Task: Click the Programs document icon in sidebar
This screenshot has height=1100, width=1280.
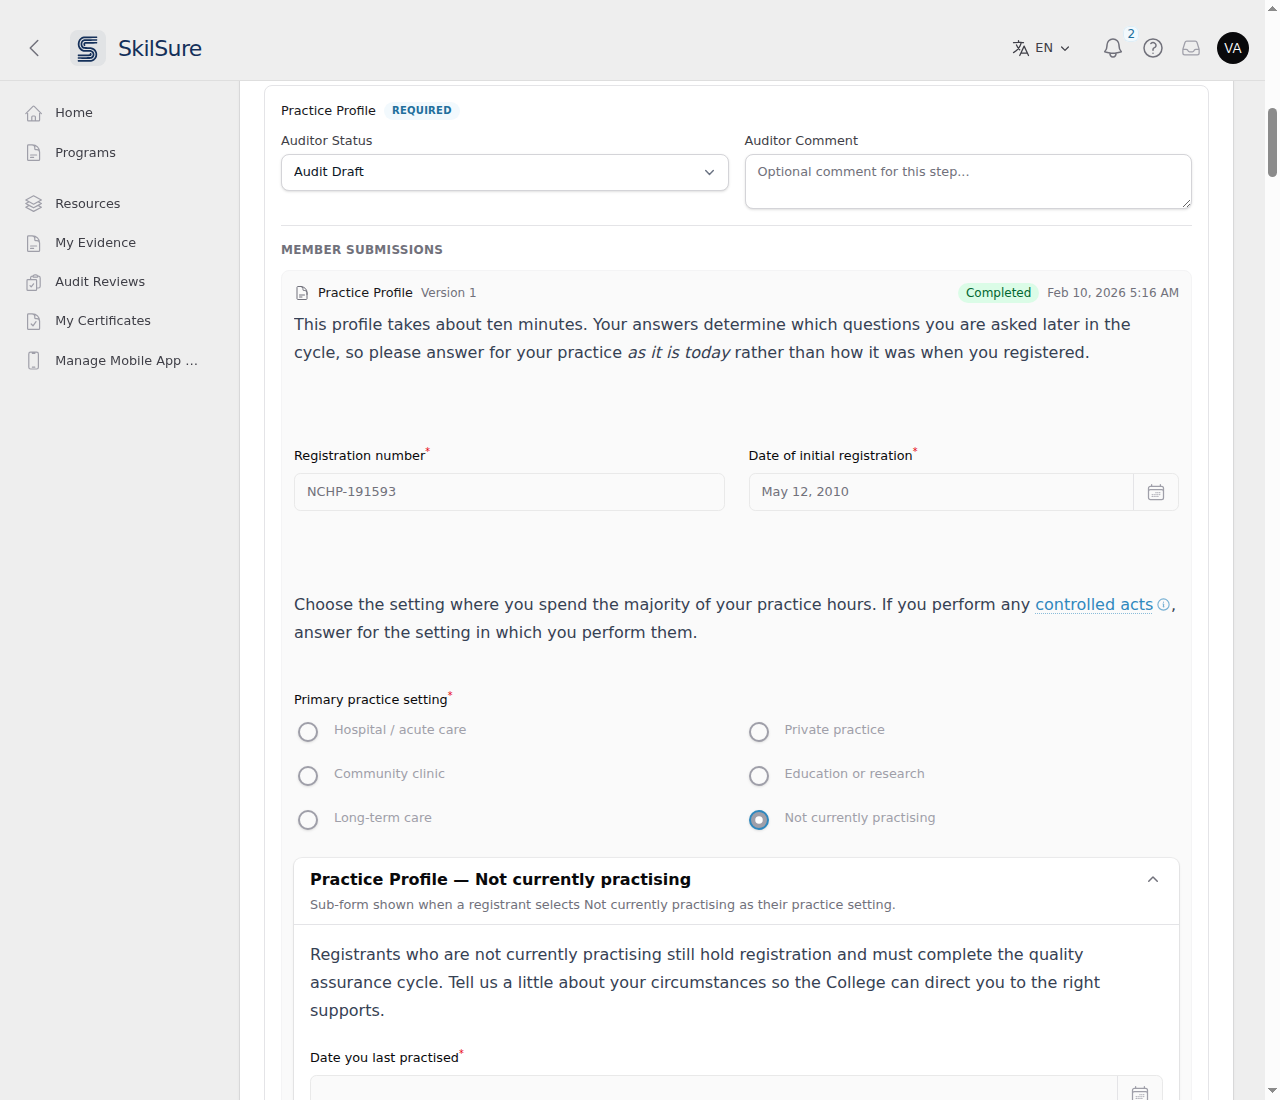Action: click(34, 153)
